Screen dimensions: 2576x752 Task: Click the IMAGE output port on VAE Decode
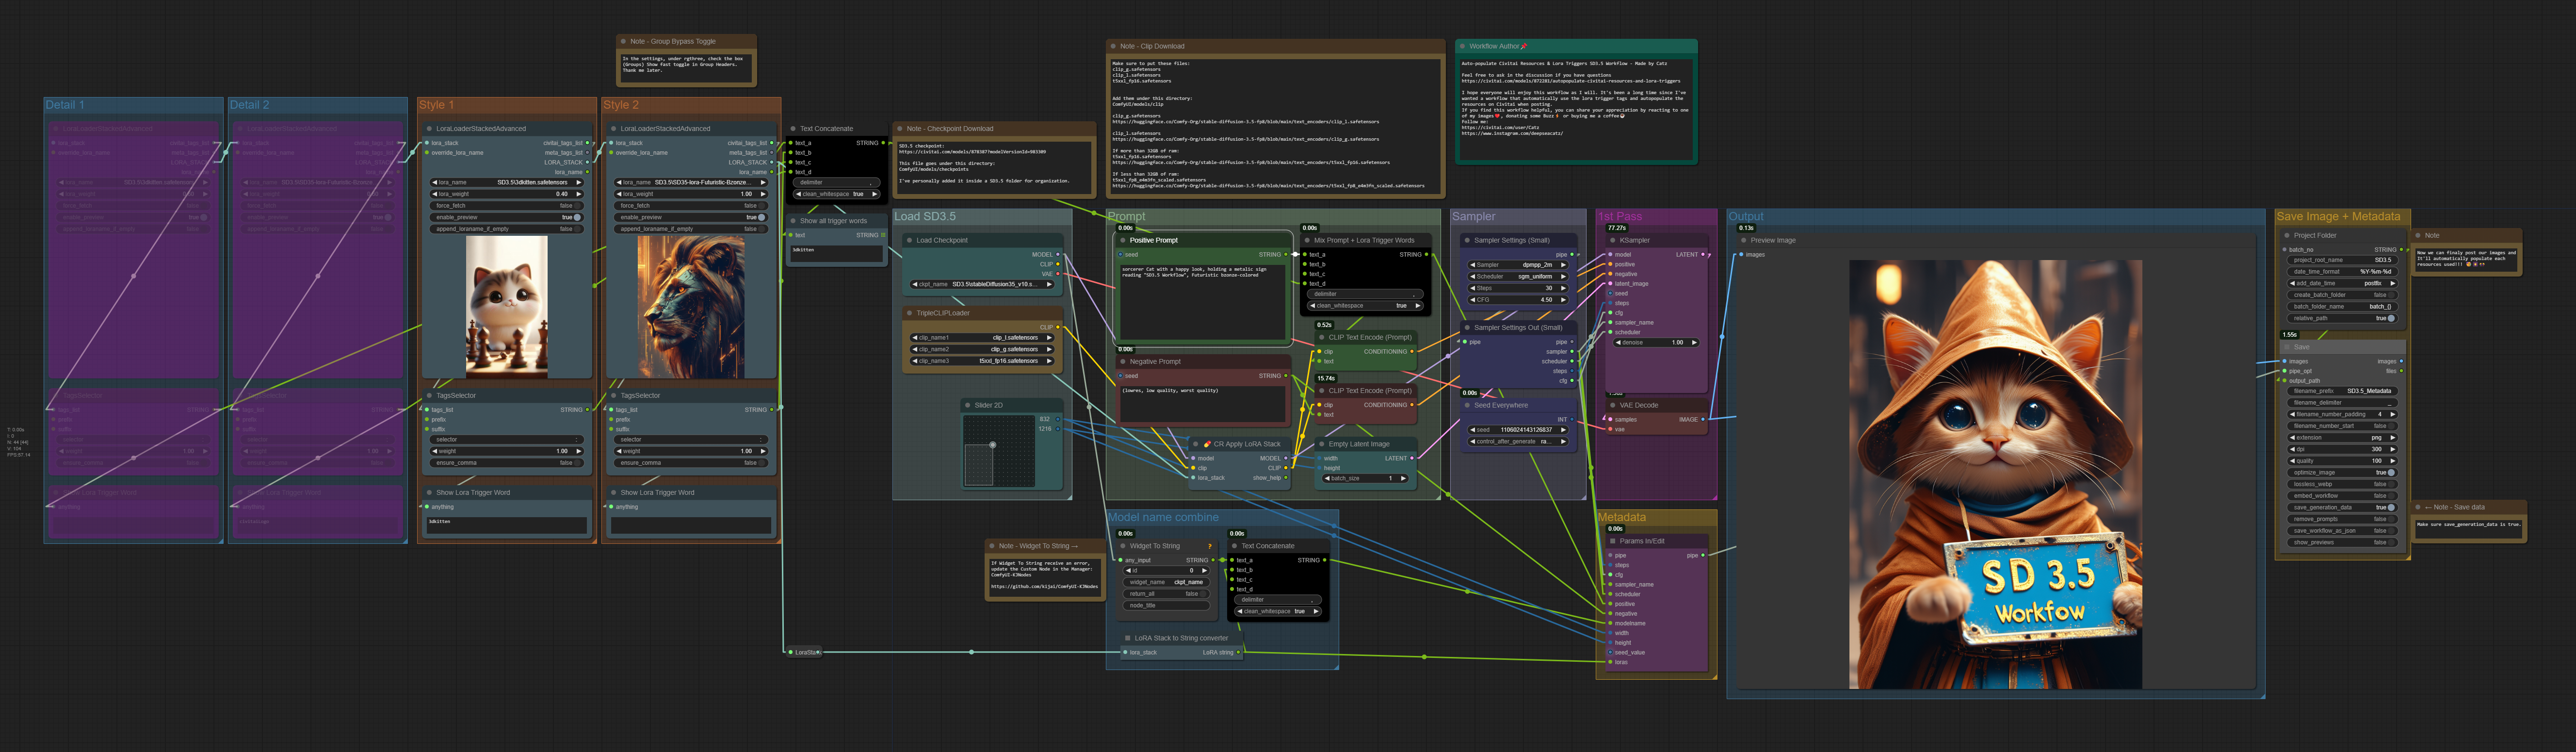tap(1702, 419)
